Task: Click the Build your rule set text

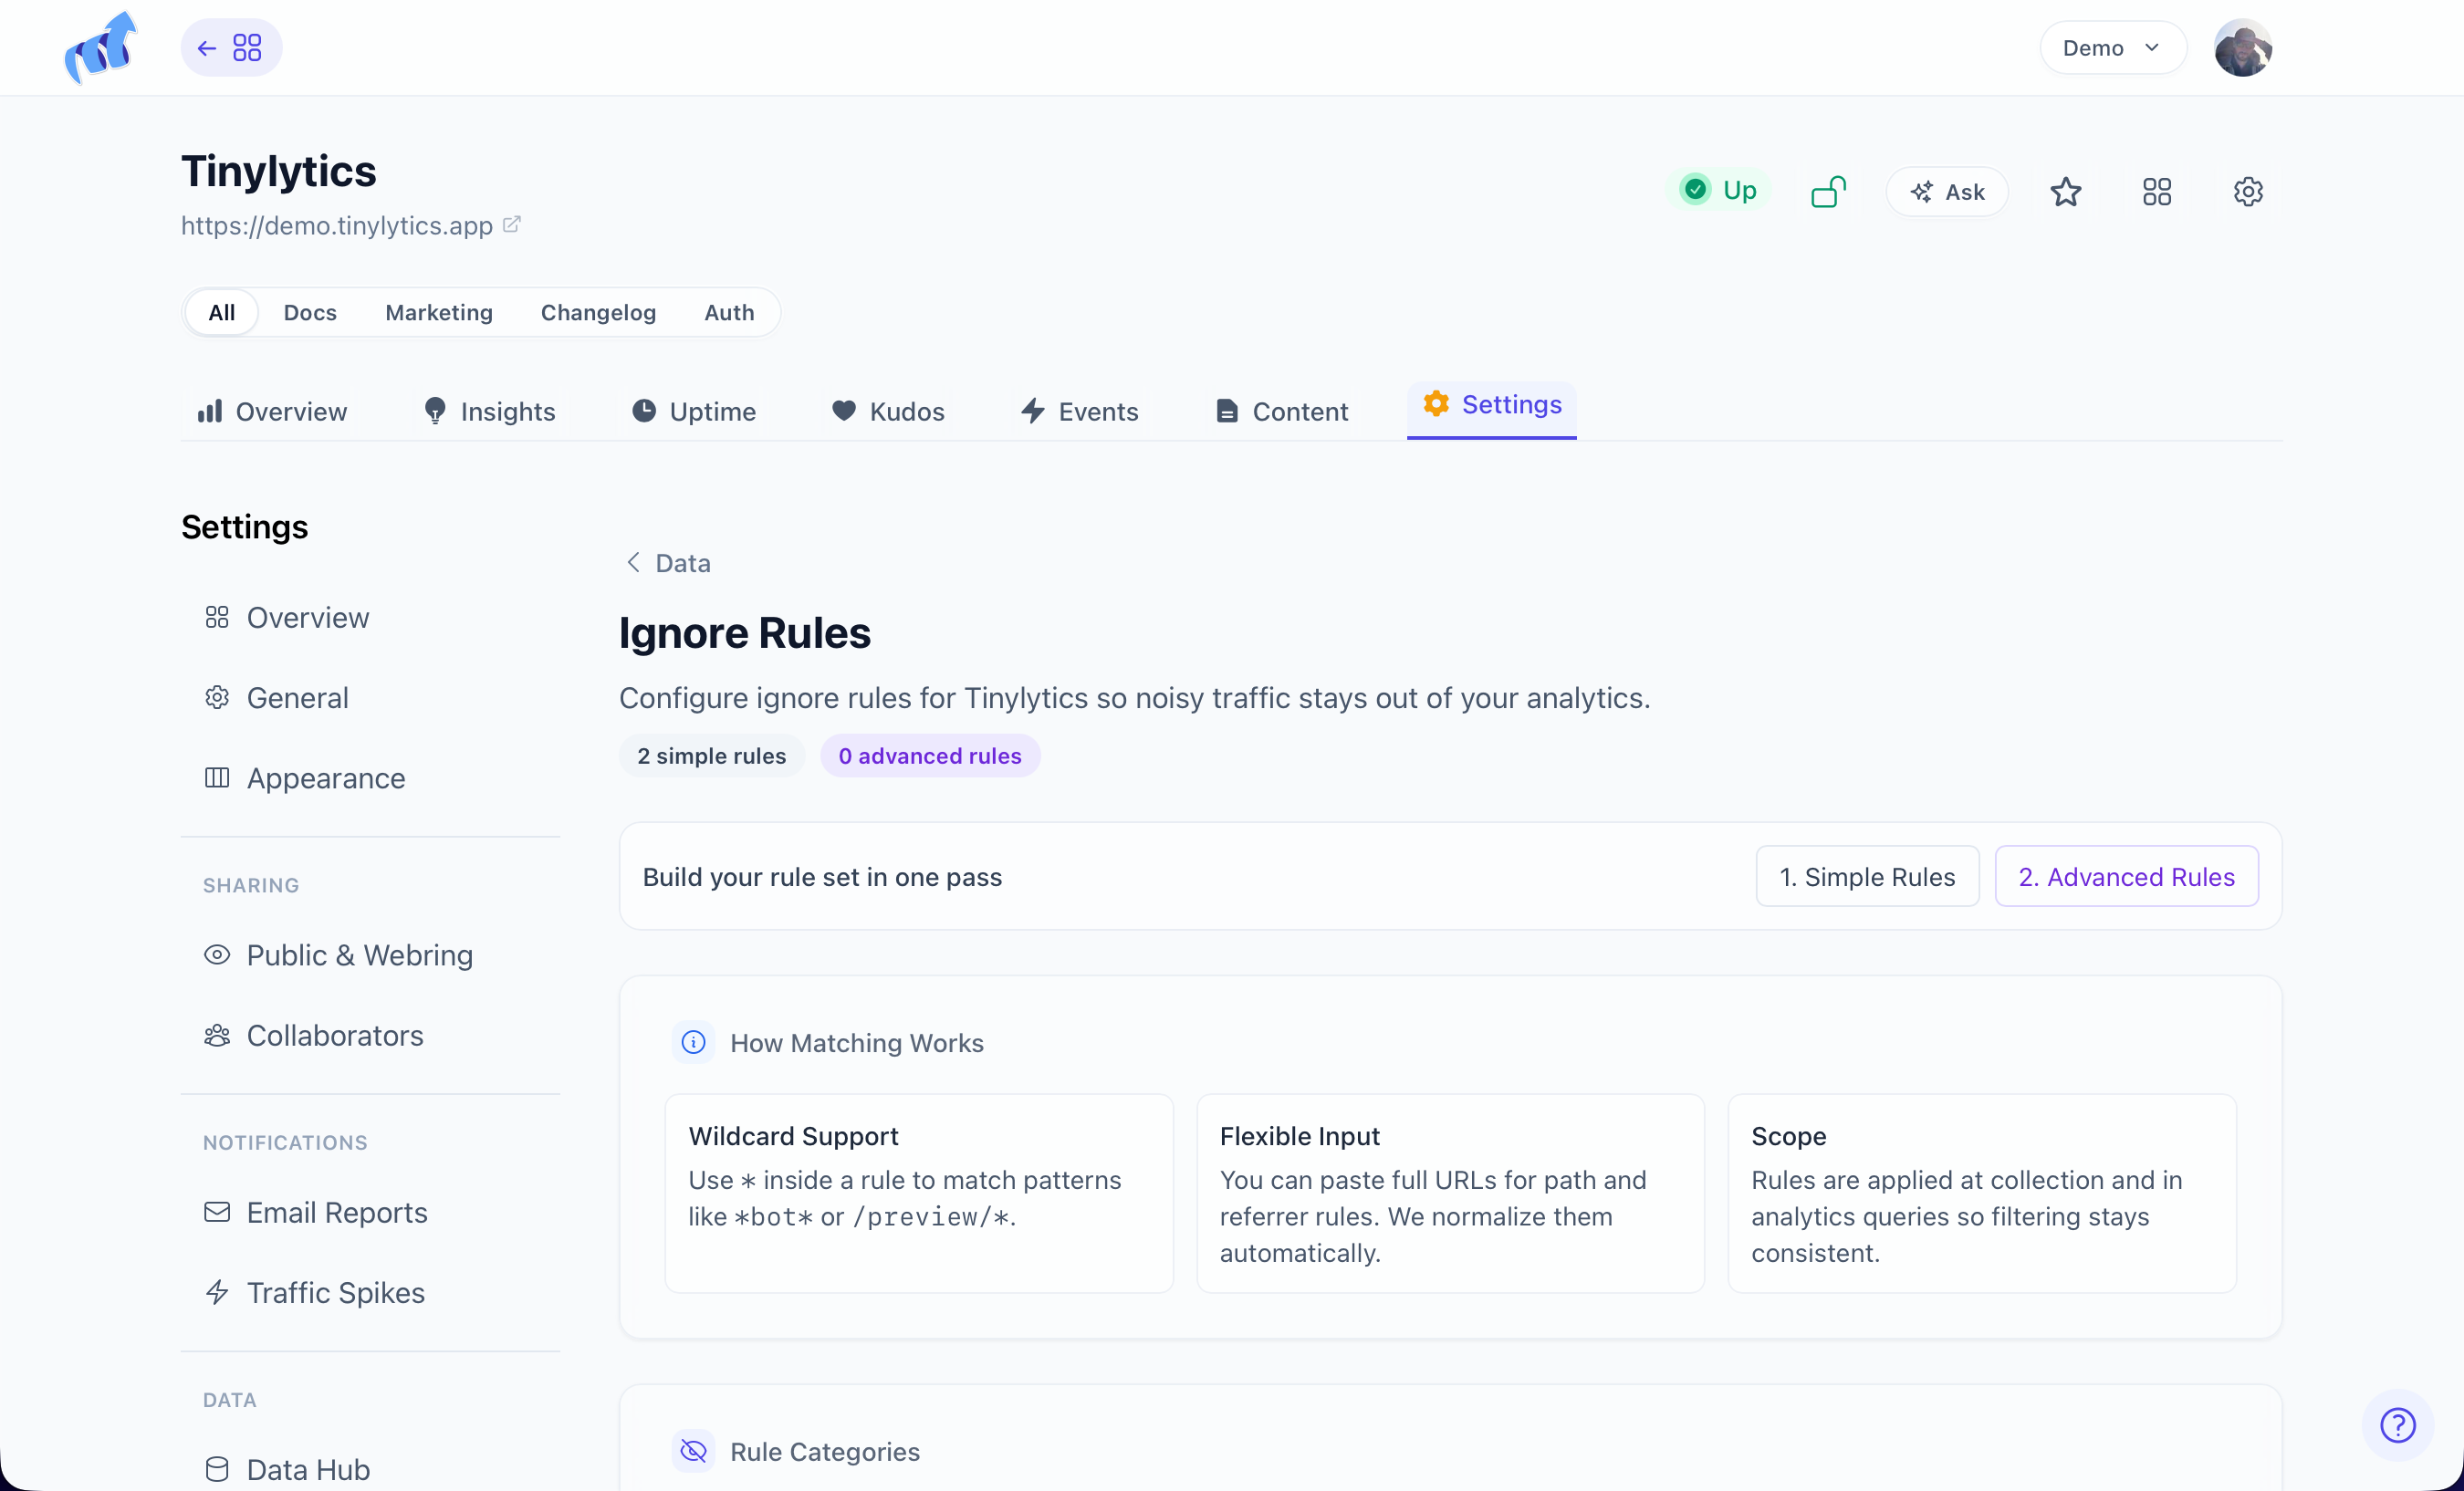Action: click(x=822, y=877)
